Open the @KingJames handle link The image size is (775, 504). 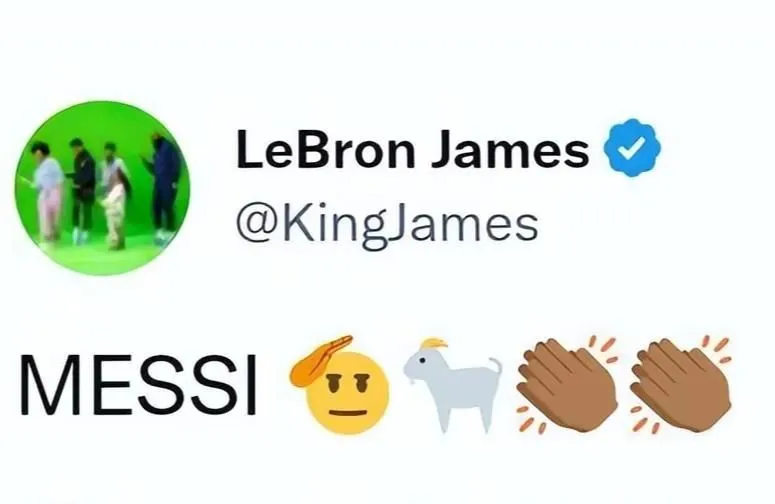[387, 226]
